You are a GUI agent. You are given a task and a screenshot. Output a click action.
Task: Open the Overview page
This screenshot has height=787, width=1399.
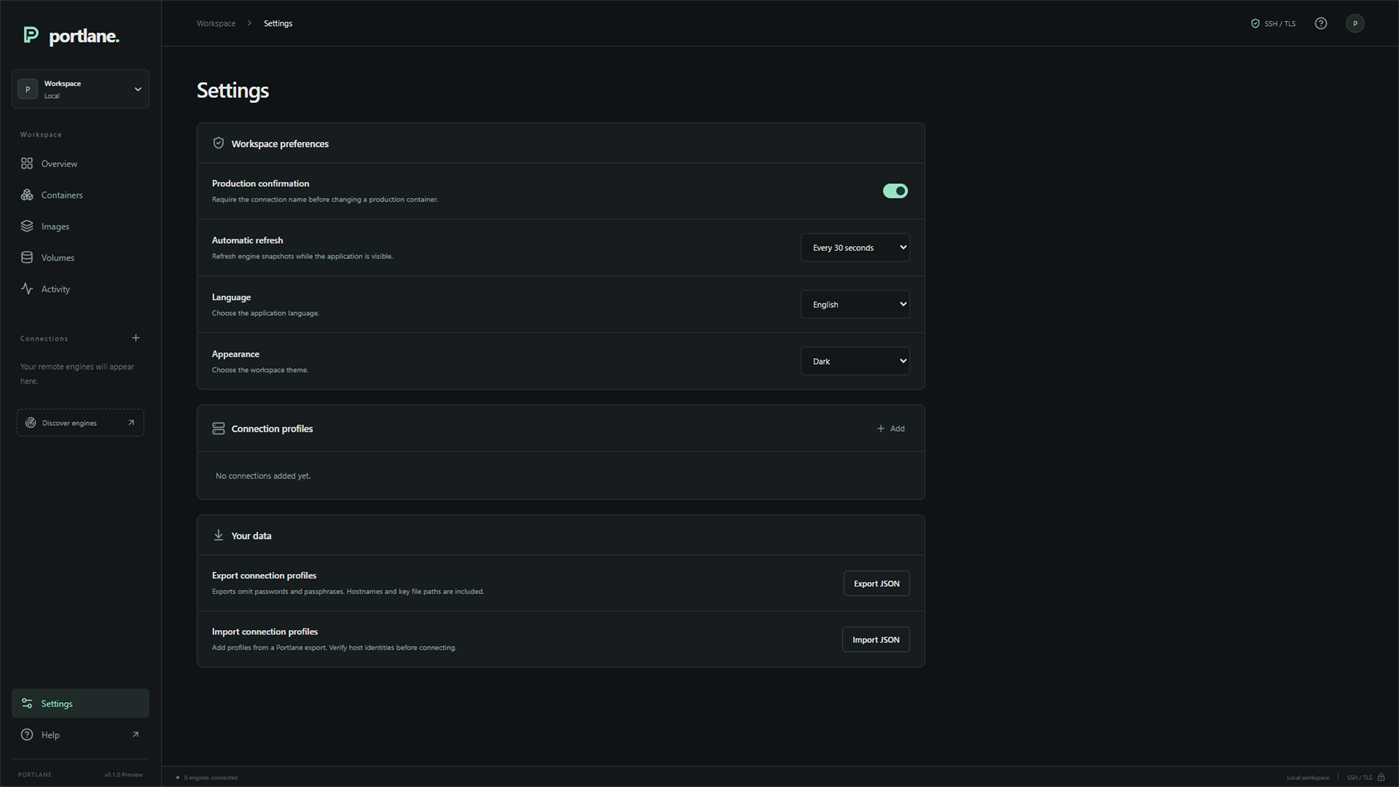[80, 163]
